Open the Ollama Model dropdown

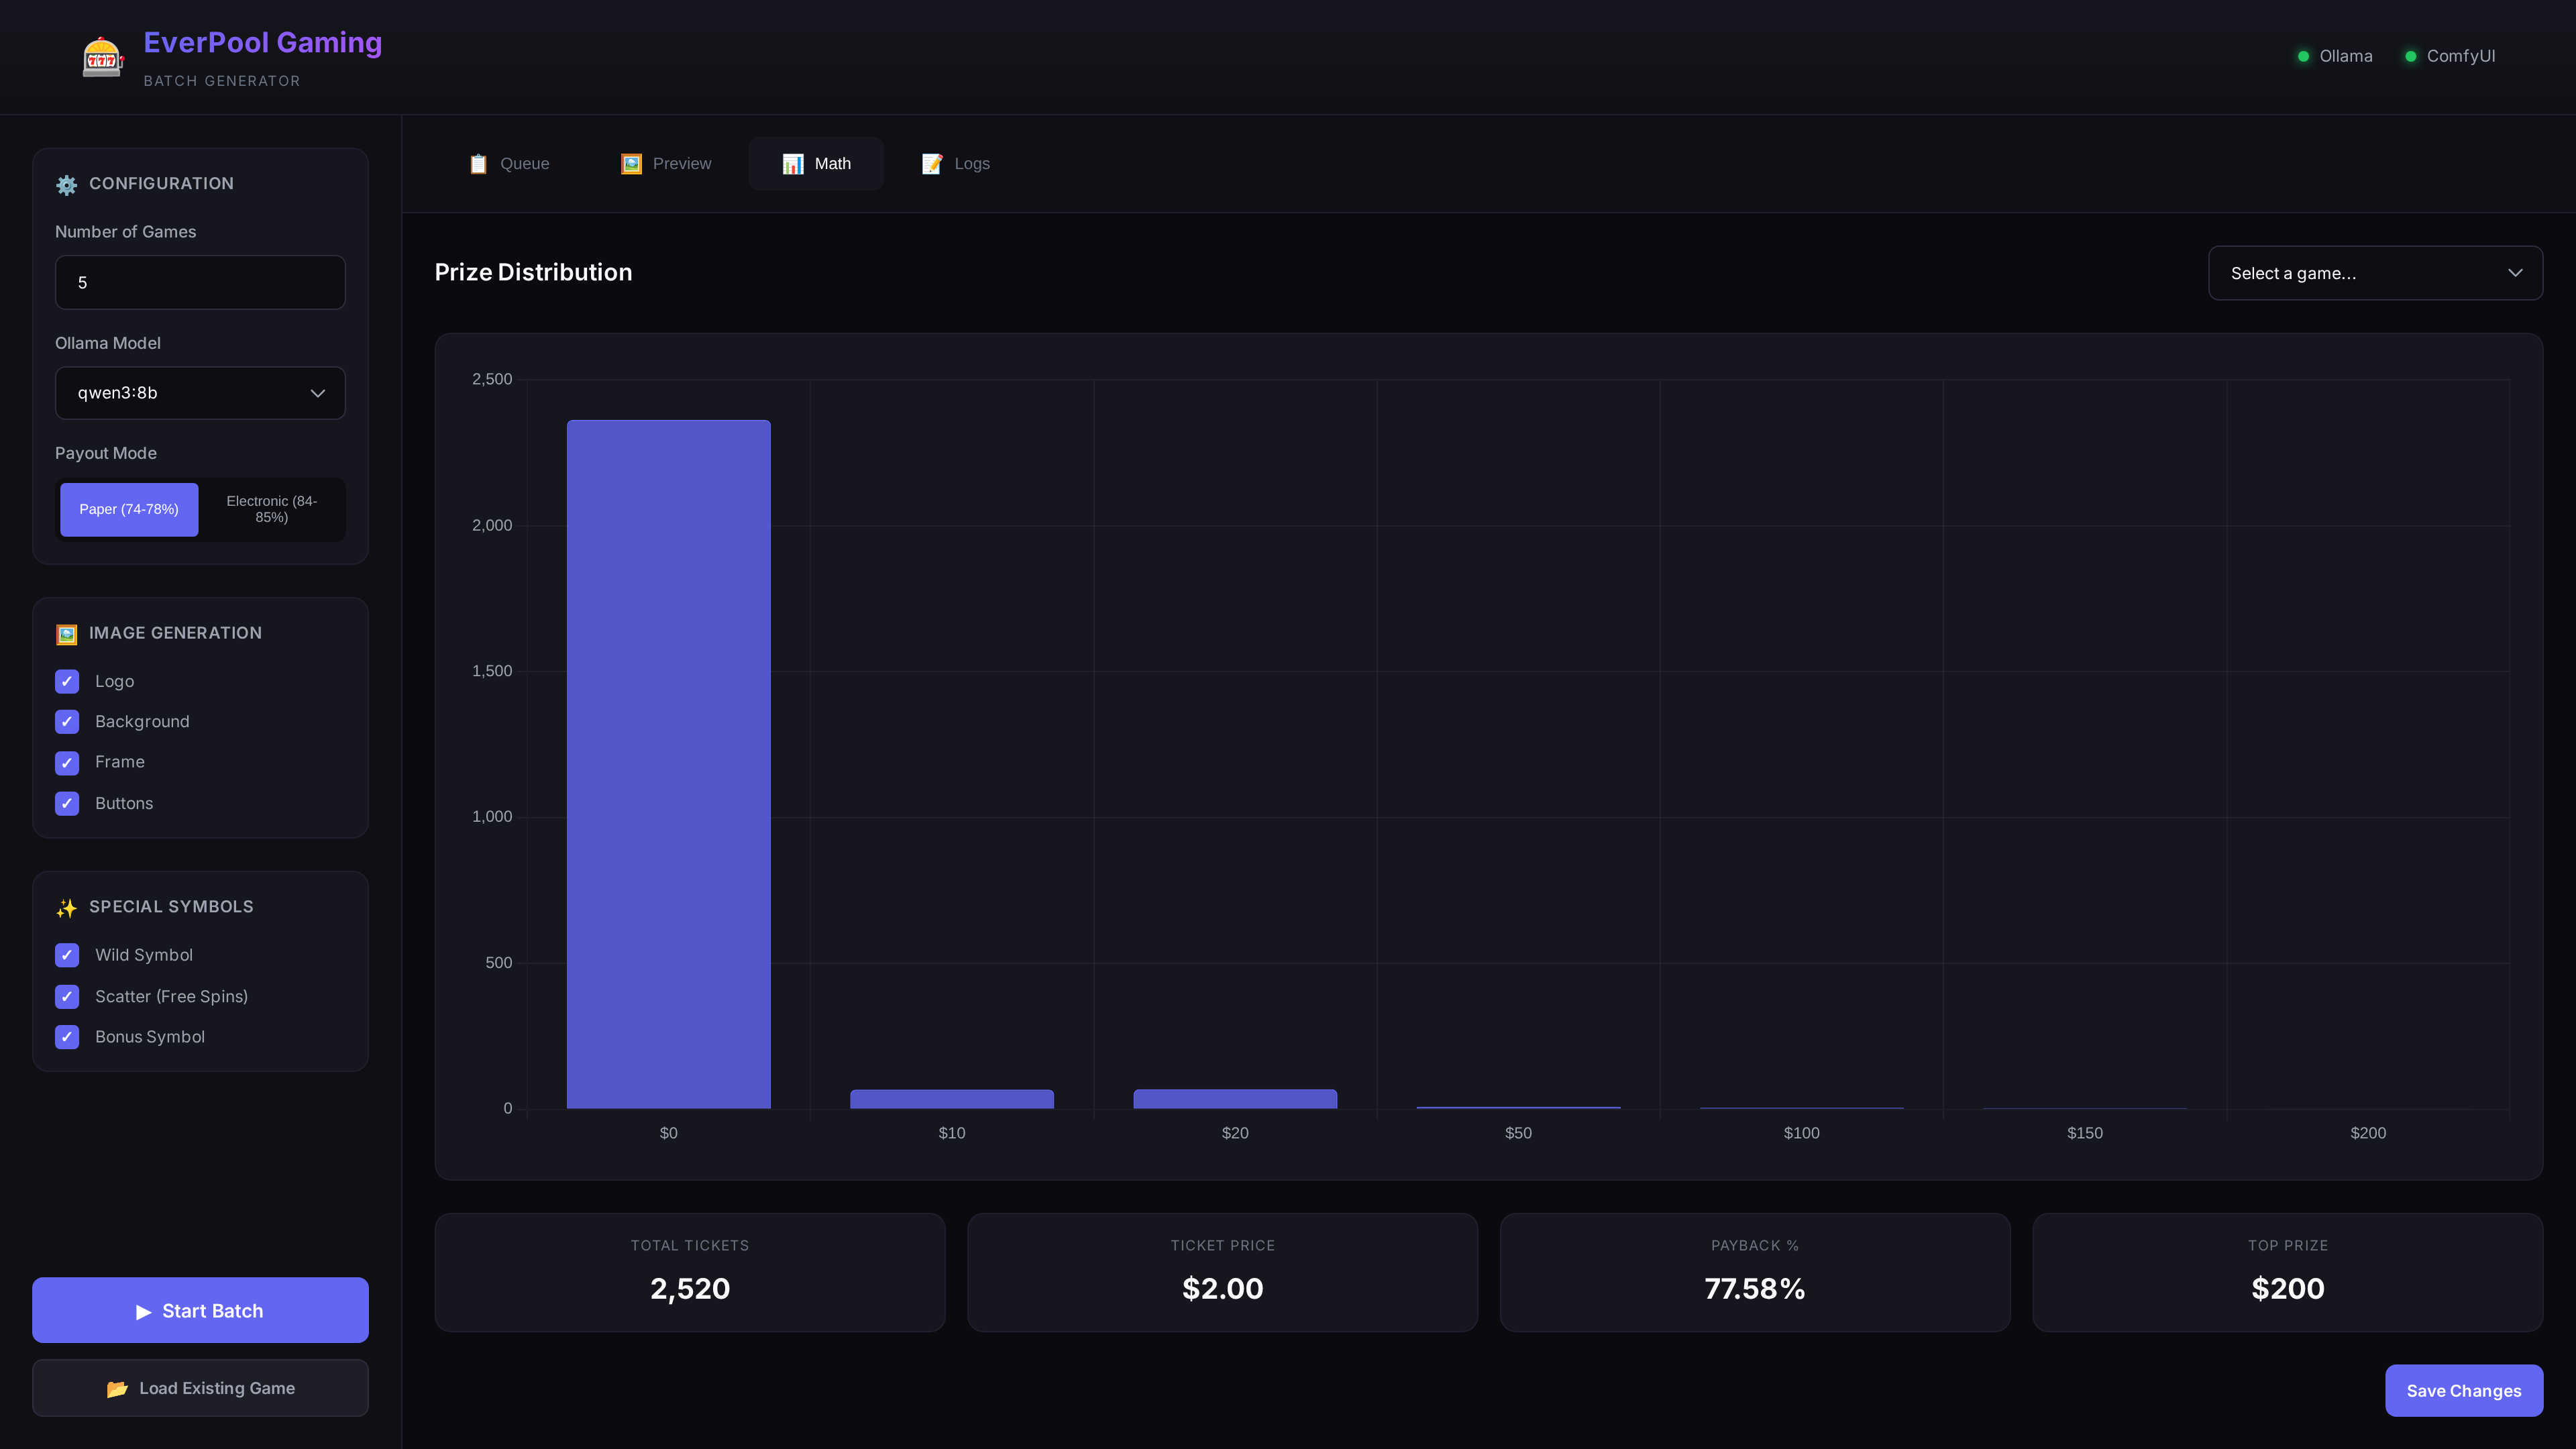coord(200,393)
